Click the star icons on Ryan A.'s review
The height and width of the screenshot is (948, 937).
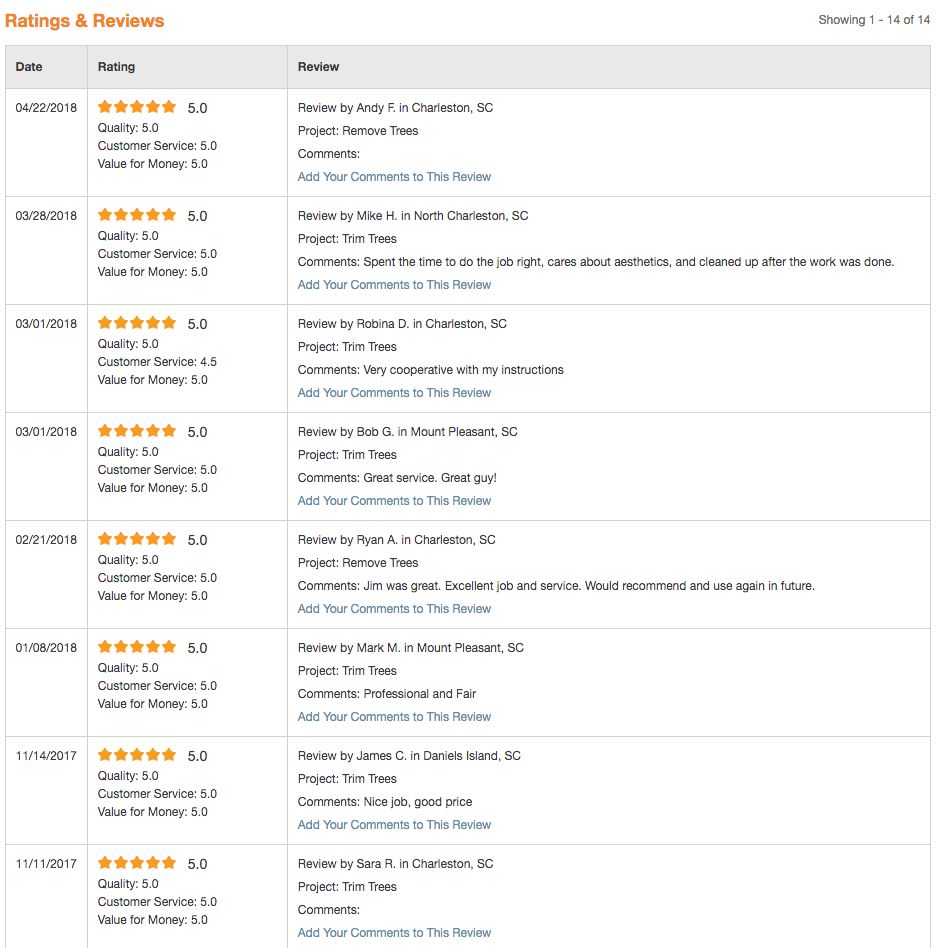136,538
